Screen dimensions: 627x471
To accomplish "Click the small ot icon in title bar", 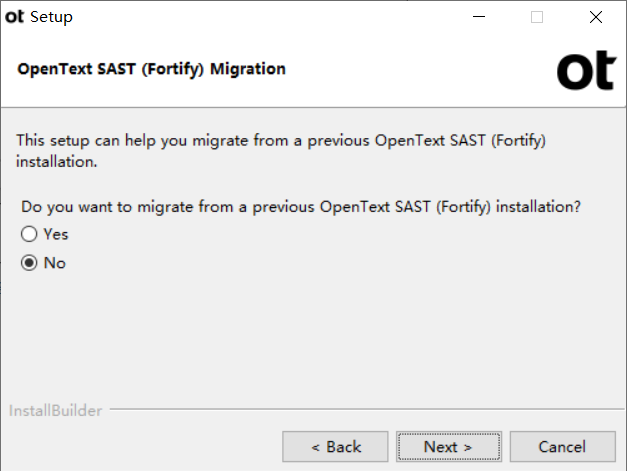I will 14,17.
